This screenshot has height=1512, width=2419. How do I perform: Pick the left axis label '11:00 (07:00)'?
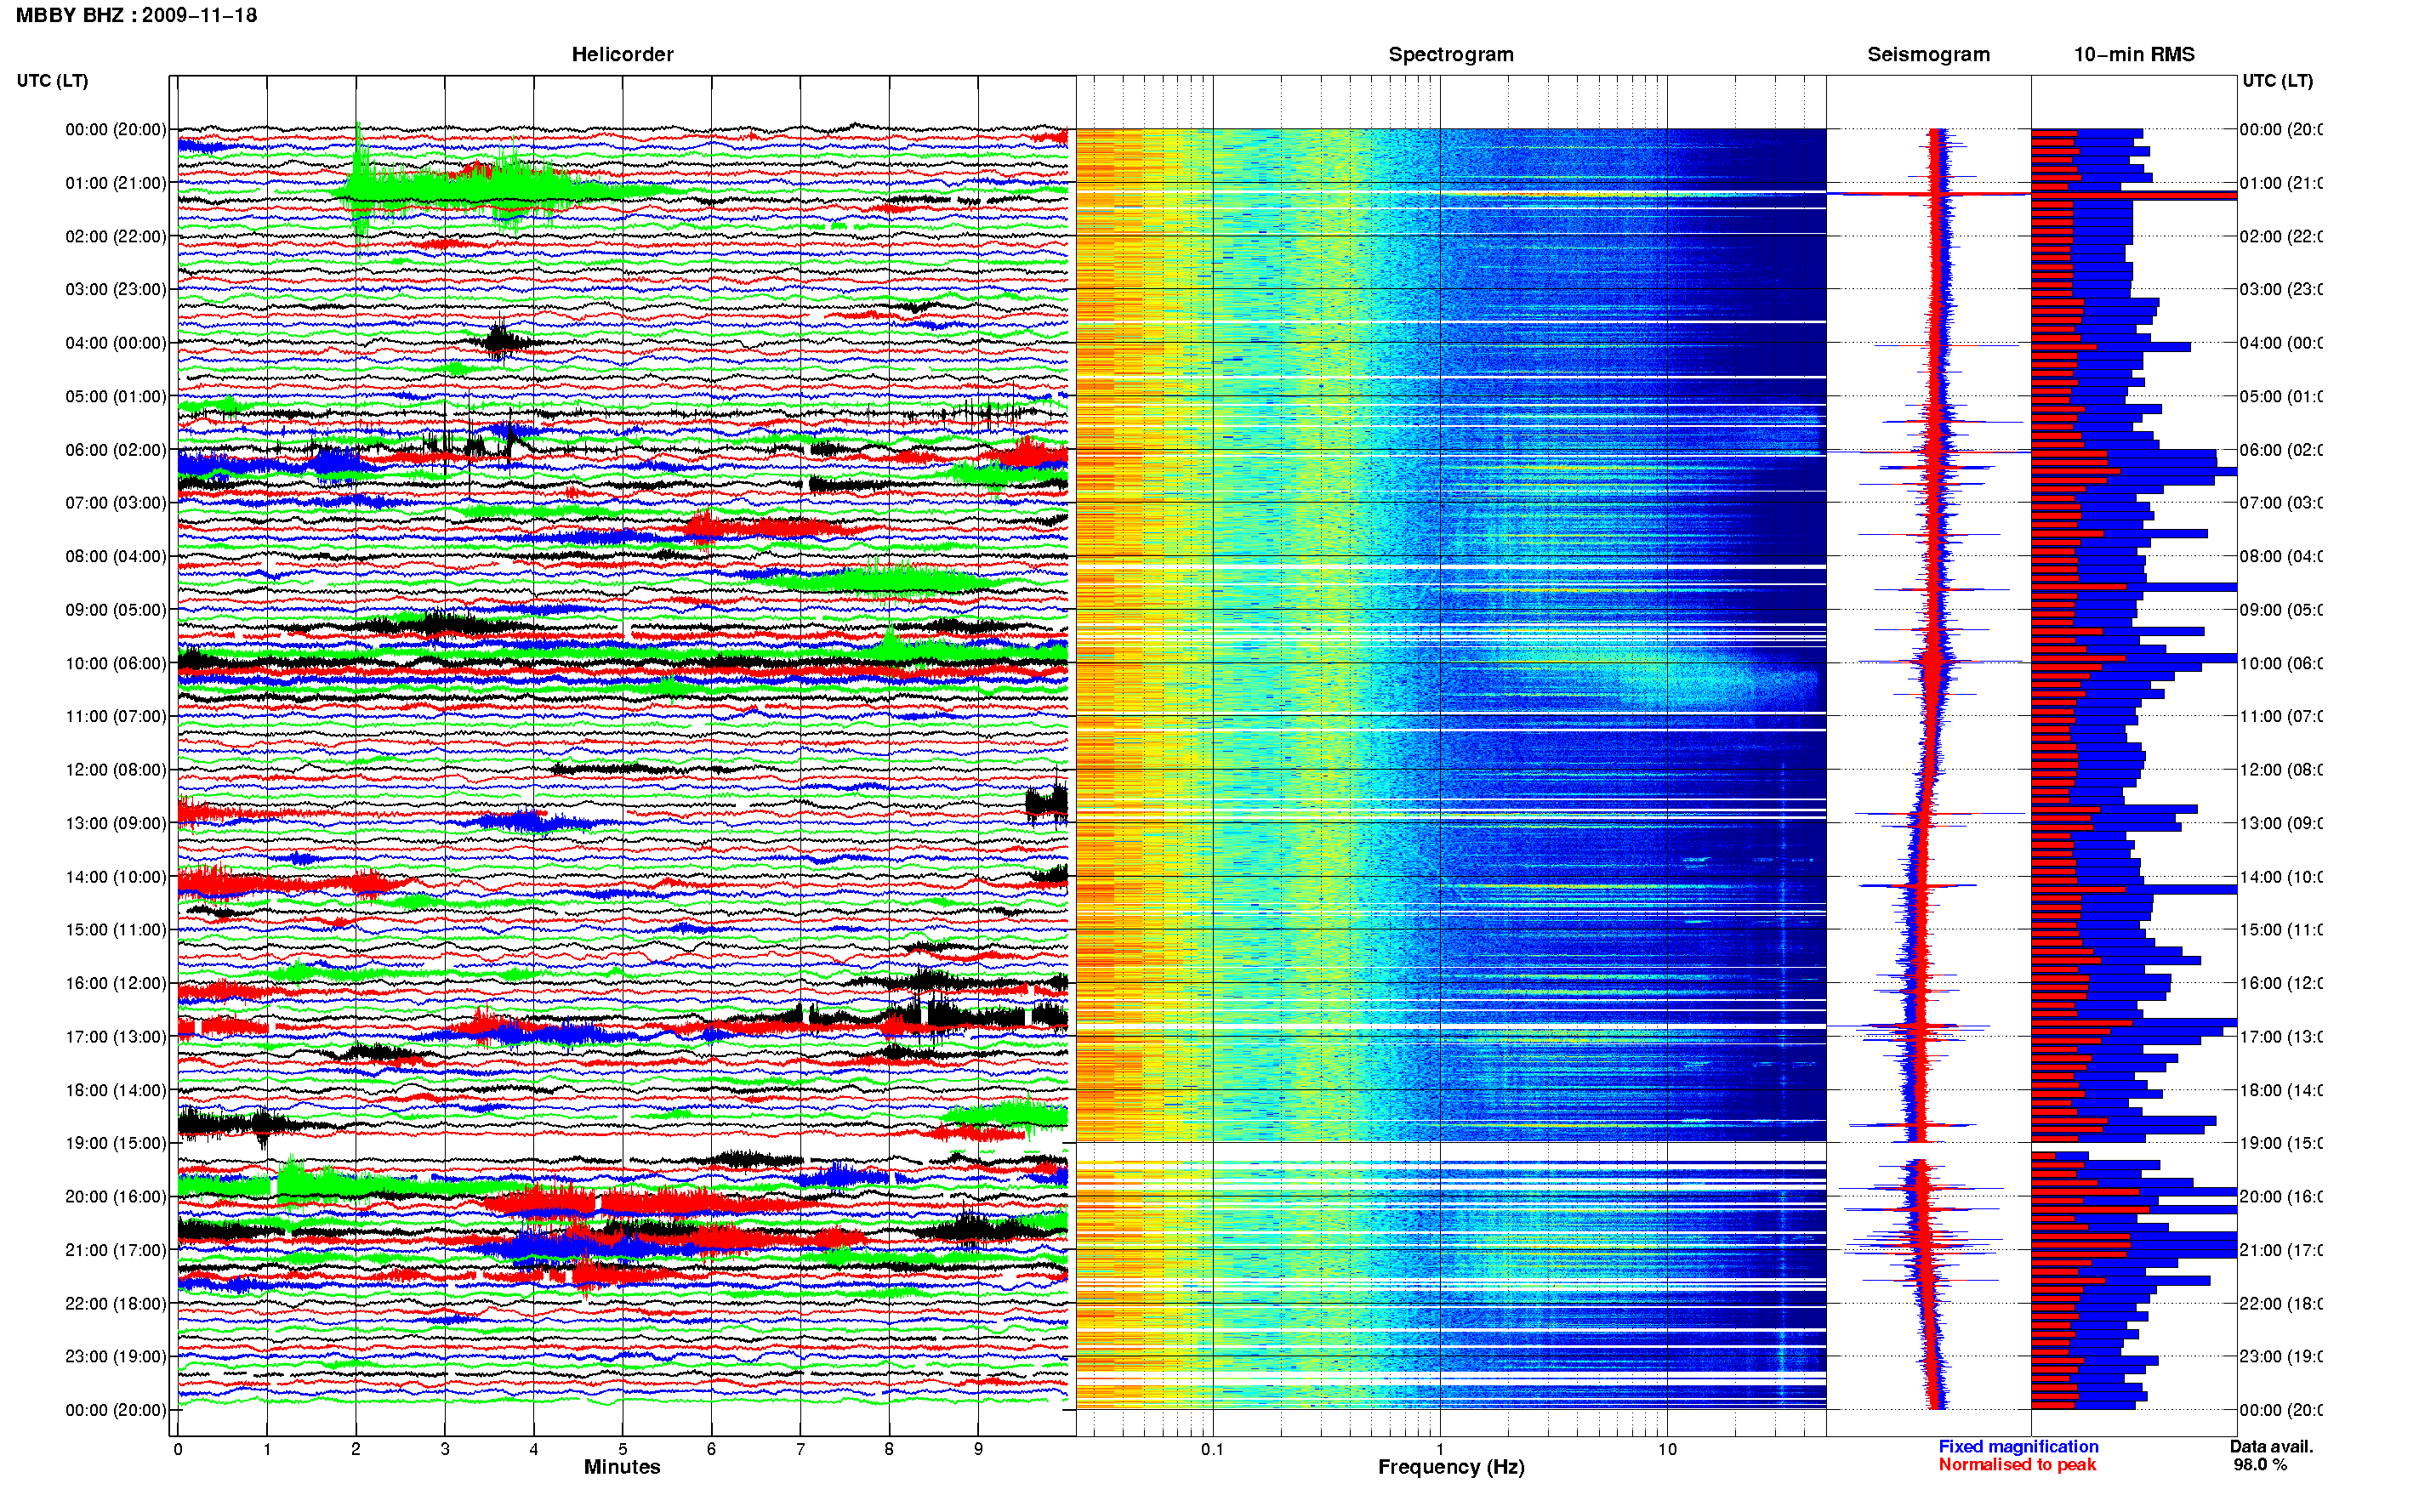[116, 716]
